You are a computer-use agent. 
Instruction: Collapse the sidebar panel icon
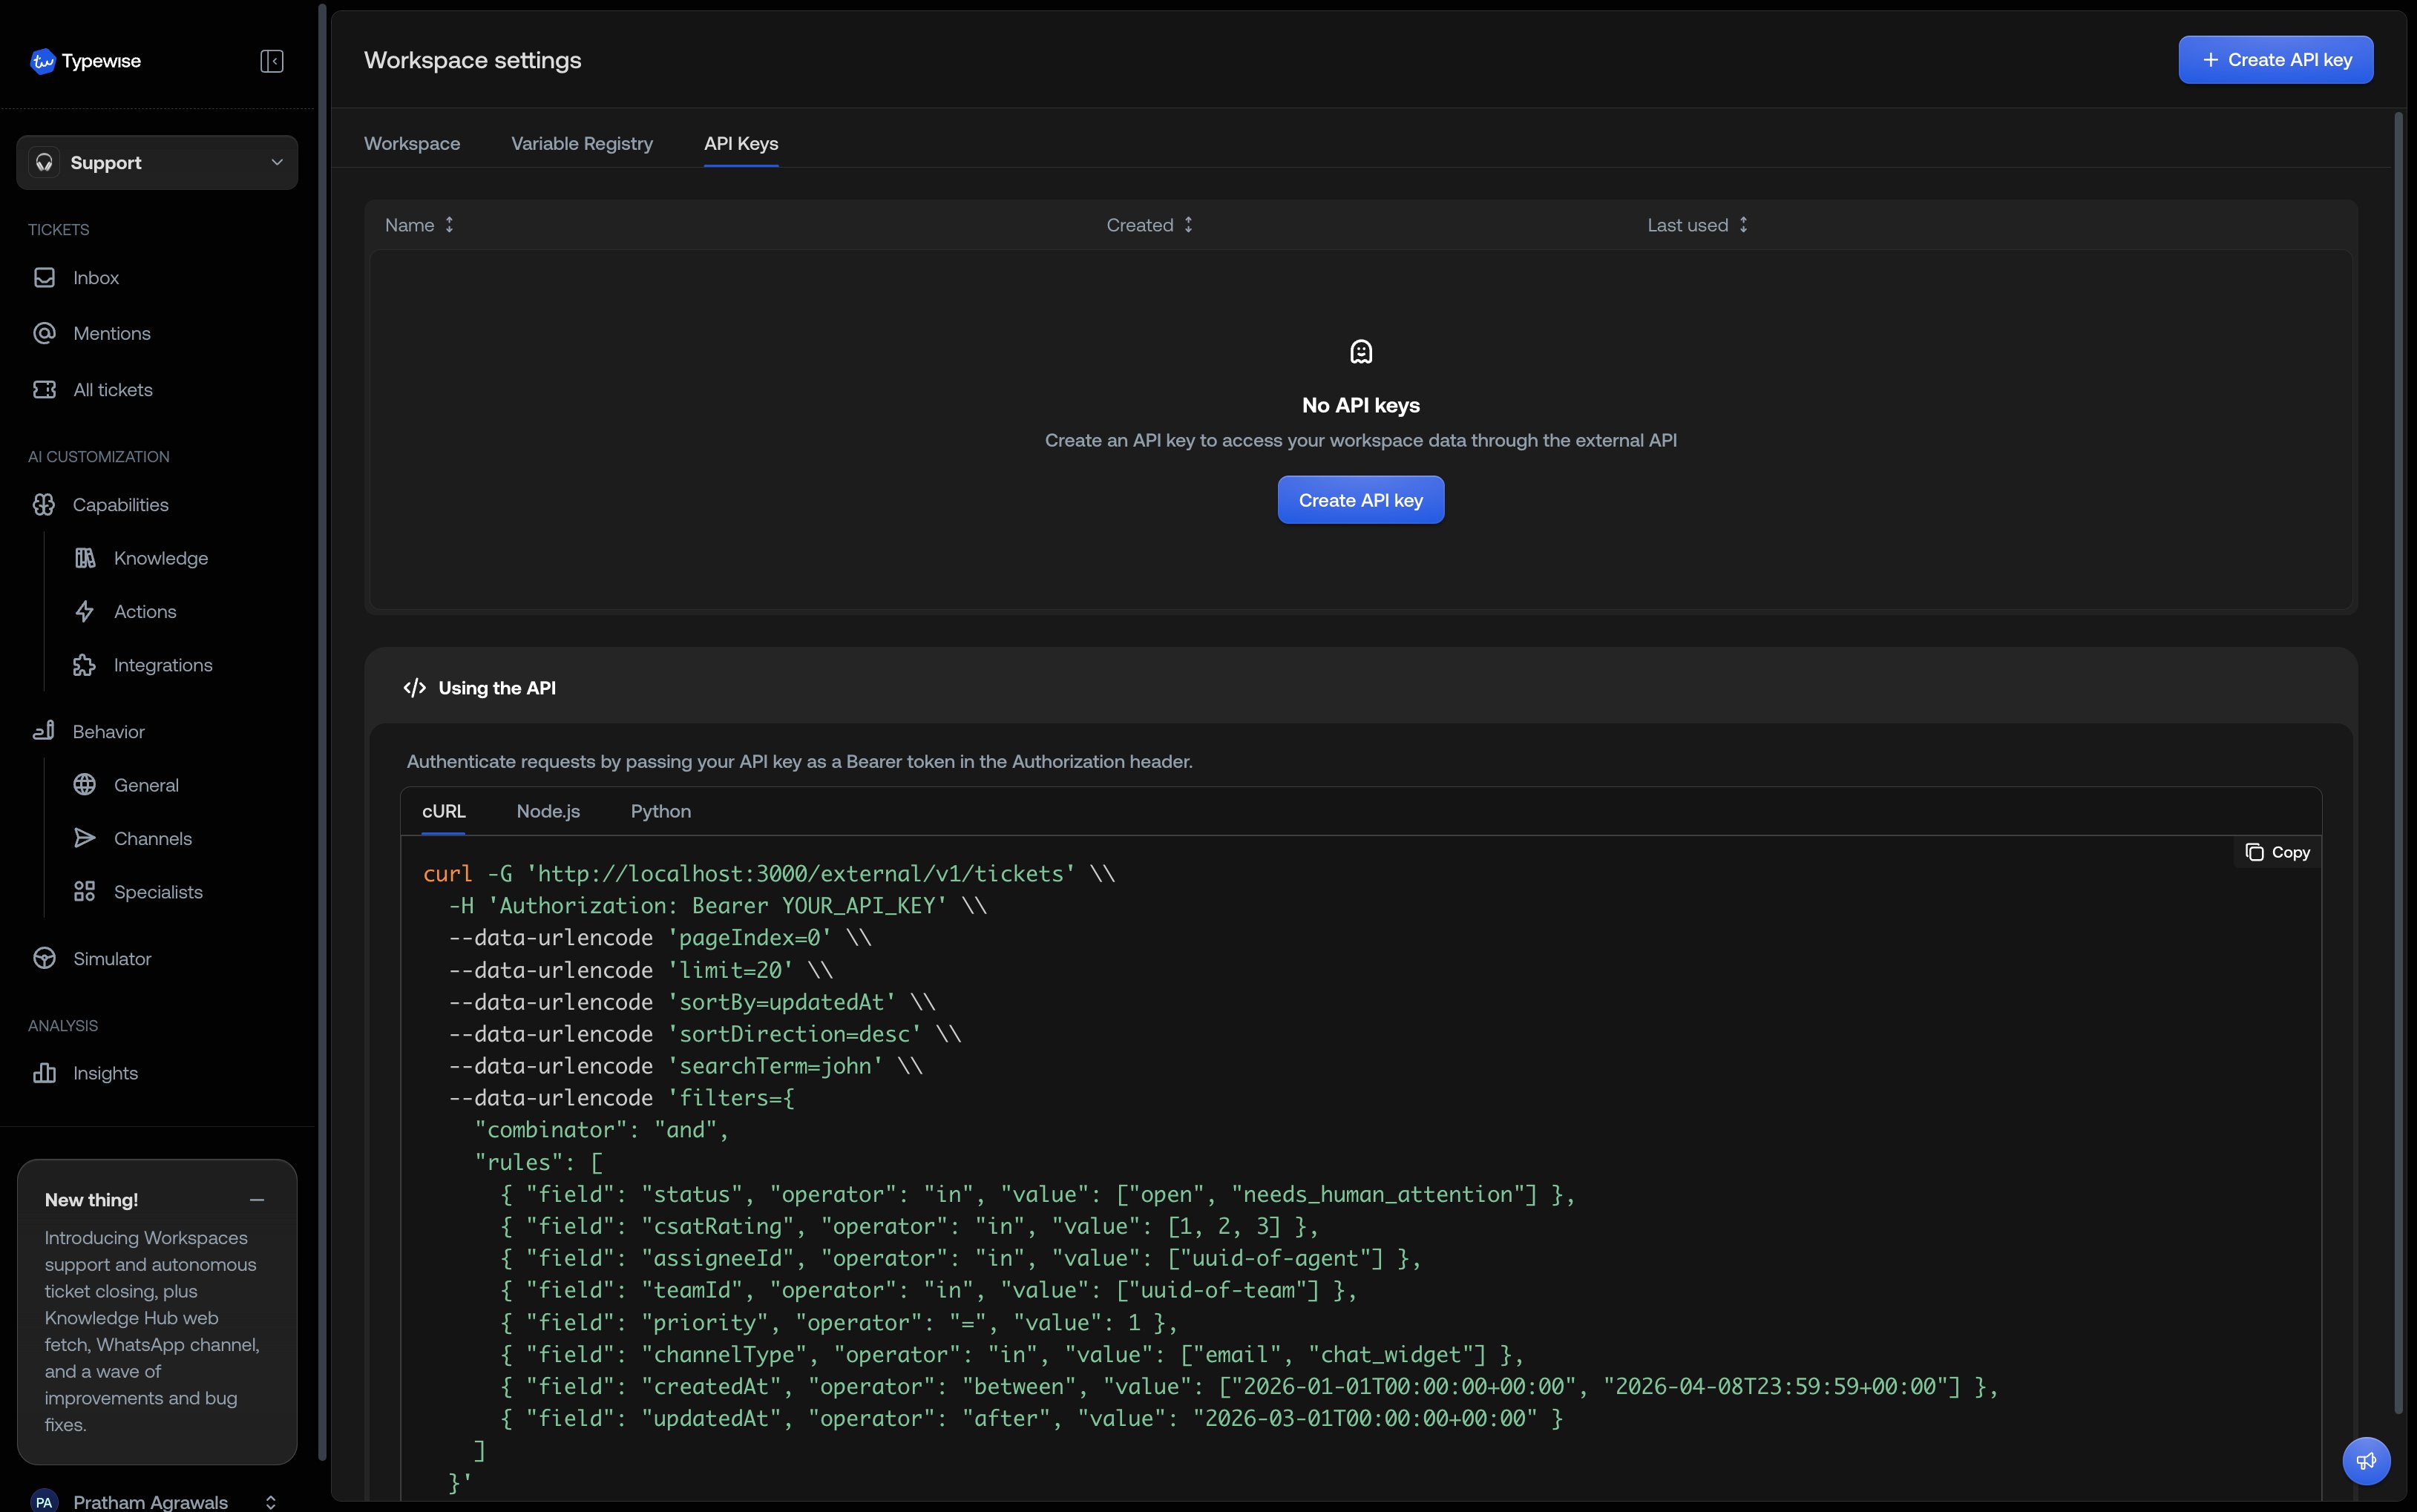tap(272, 61)
